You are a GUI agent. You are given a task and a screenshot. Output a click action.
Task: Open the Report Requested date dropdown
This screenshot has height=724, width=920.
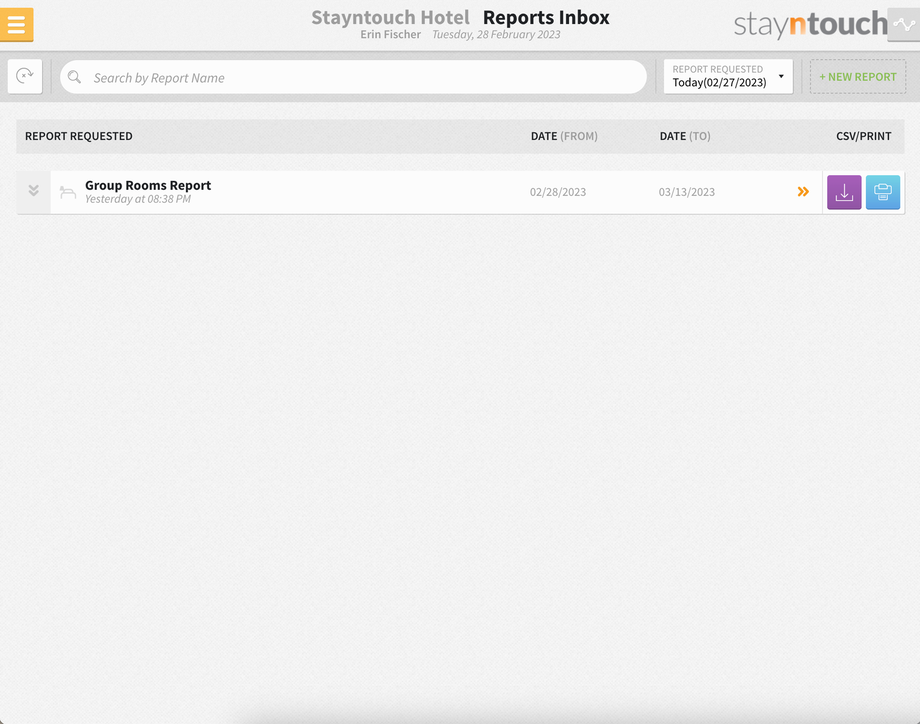pyautogui.click(x=728, y=76)
